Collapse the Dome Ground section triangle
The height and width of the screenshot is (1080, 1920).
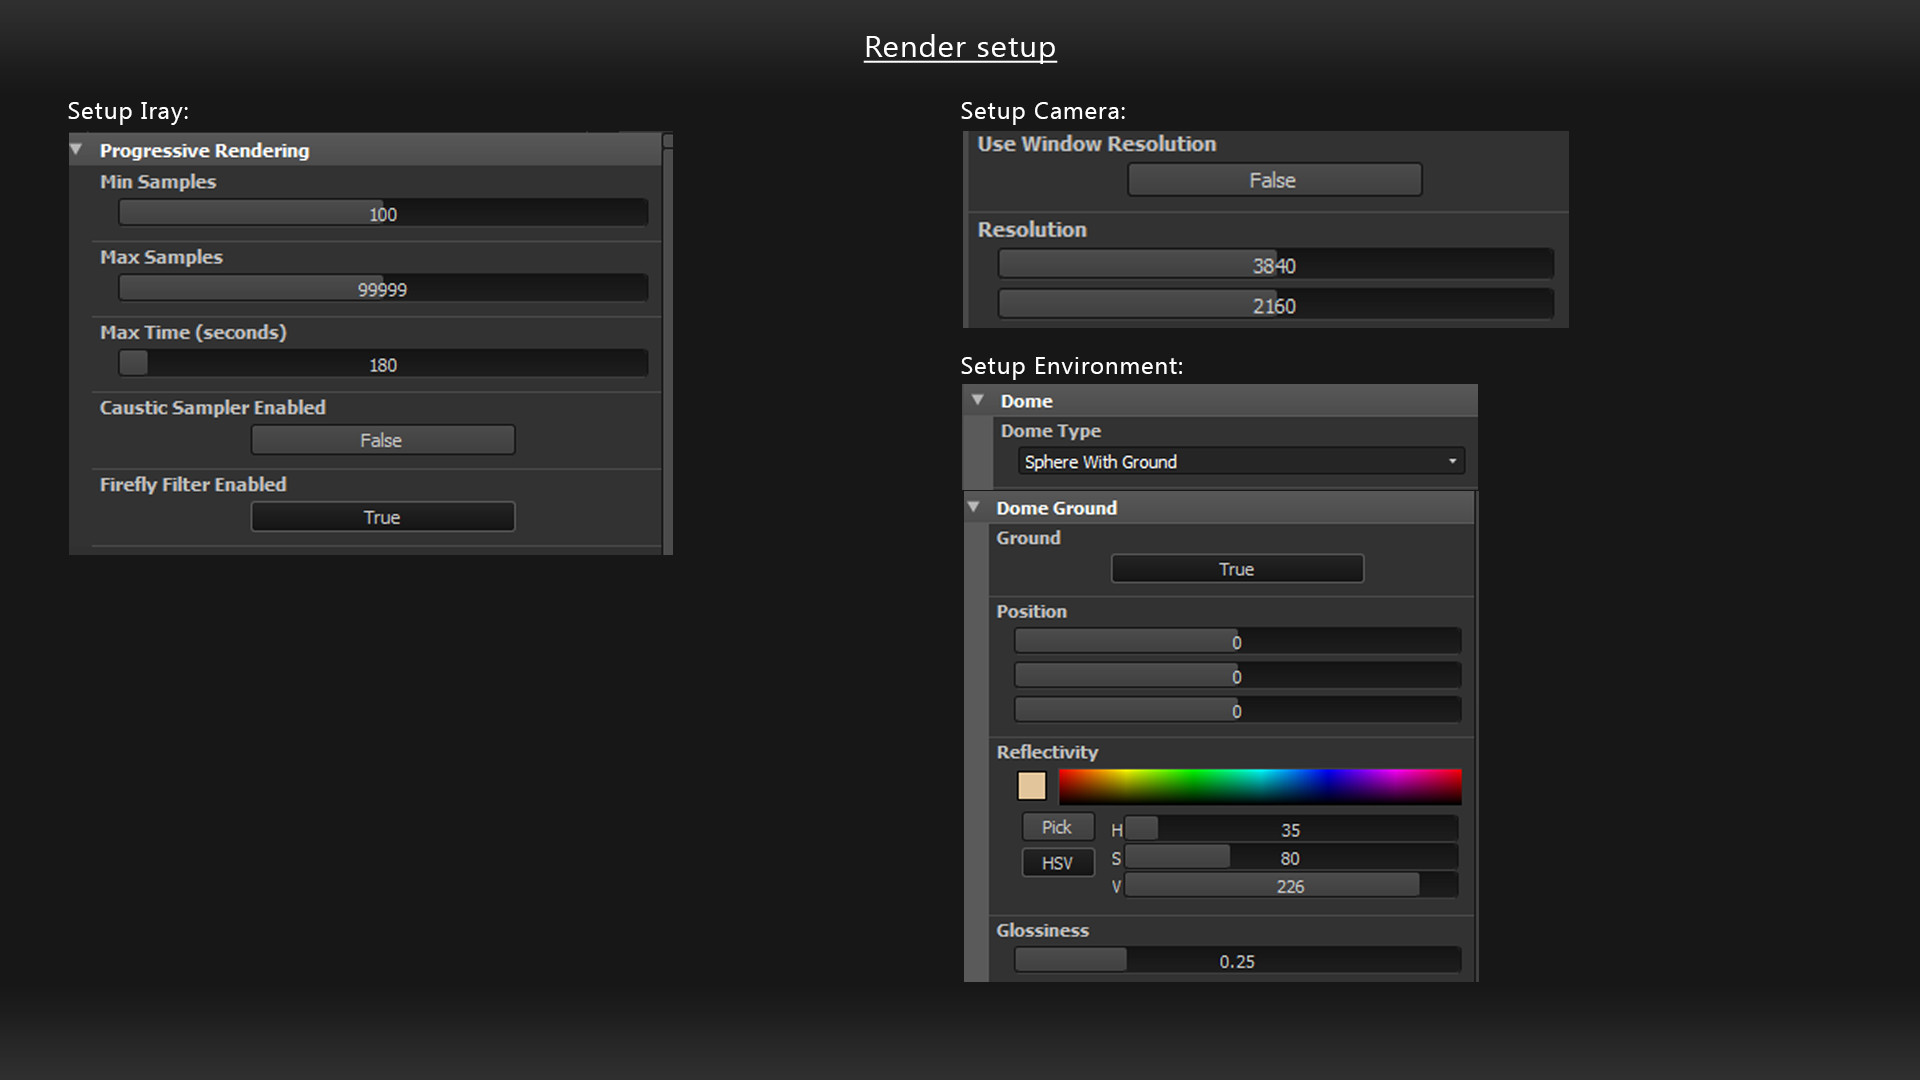click(x=974, y=507)
